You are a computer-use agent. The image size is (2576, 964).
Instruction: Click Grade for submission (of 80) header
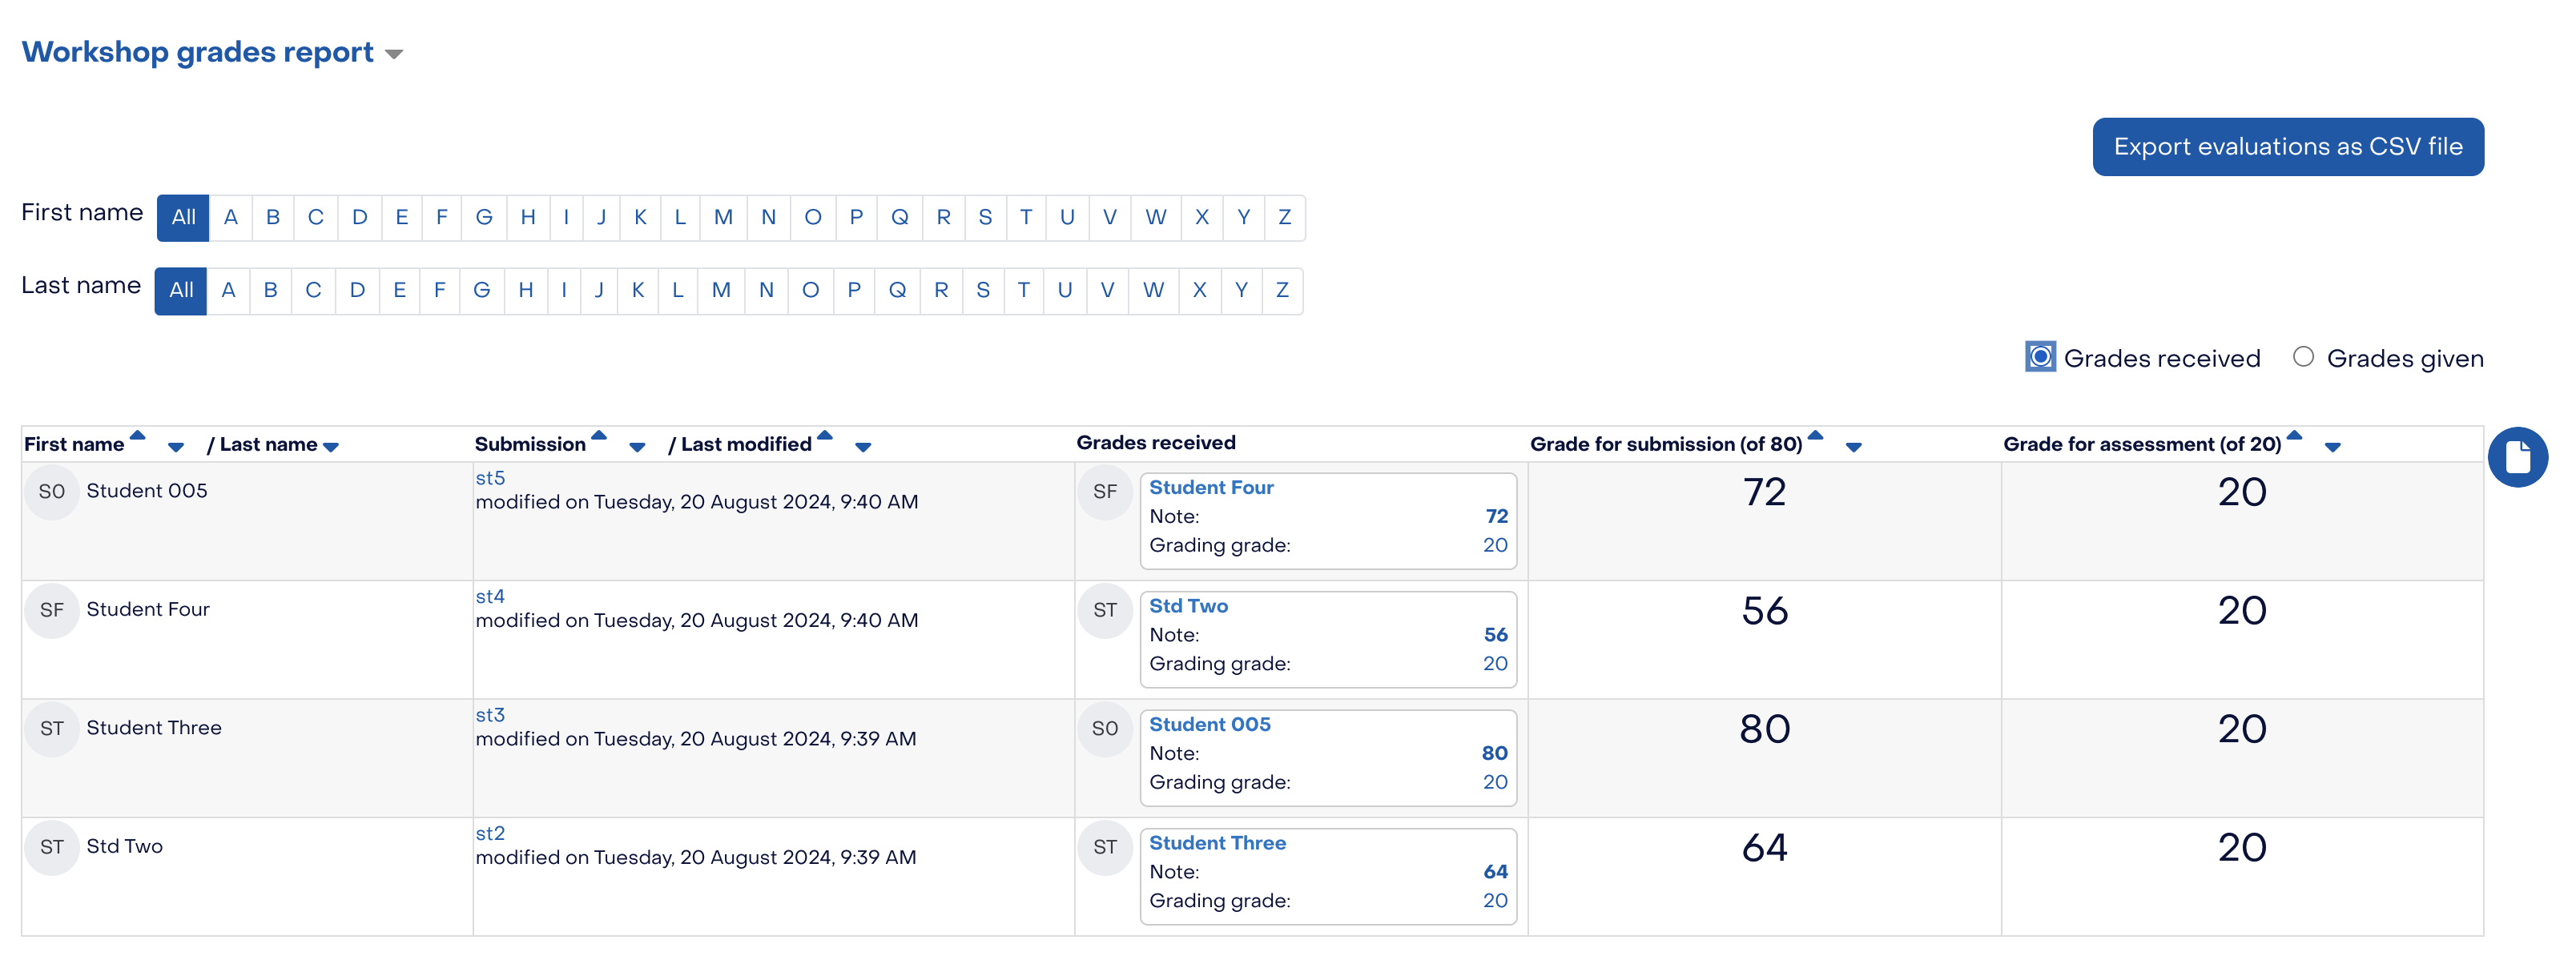pos(1666,444)
